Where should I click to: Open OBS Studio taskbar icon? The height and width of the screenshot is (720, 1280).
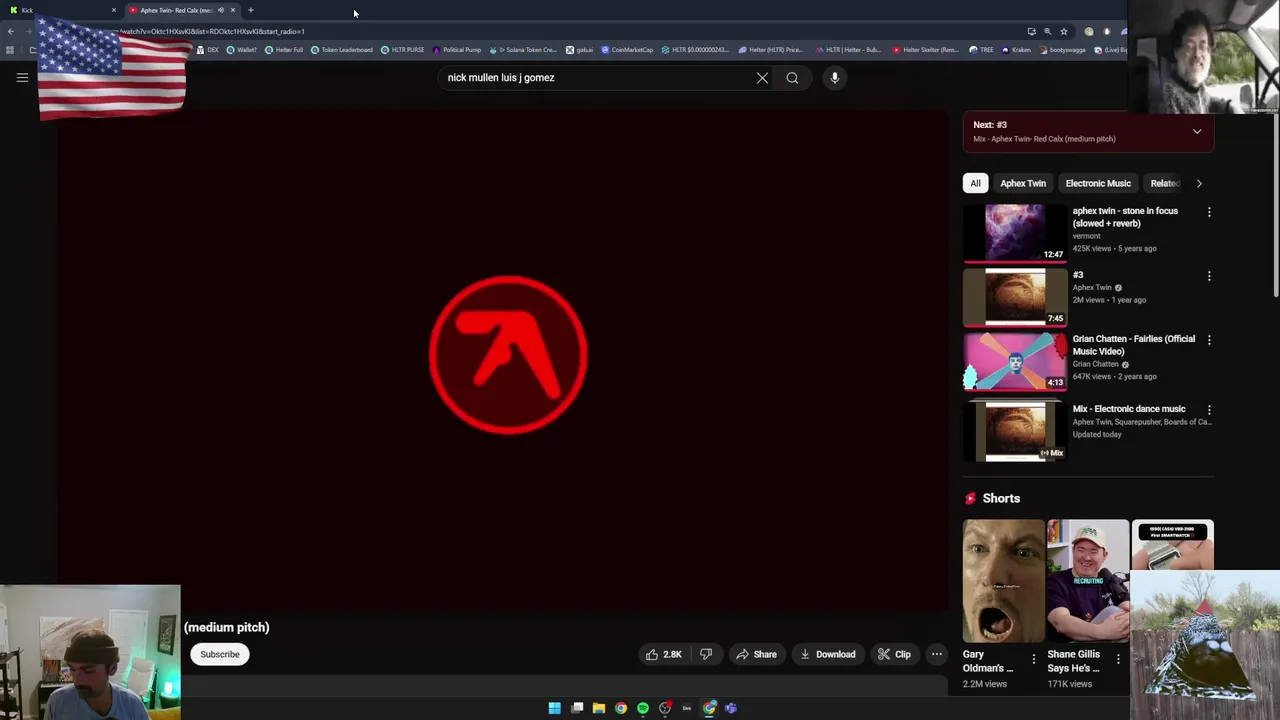point(665,708)
